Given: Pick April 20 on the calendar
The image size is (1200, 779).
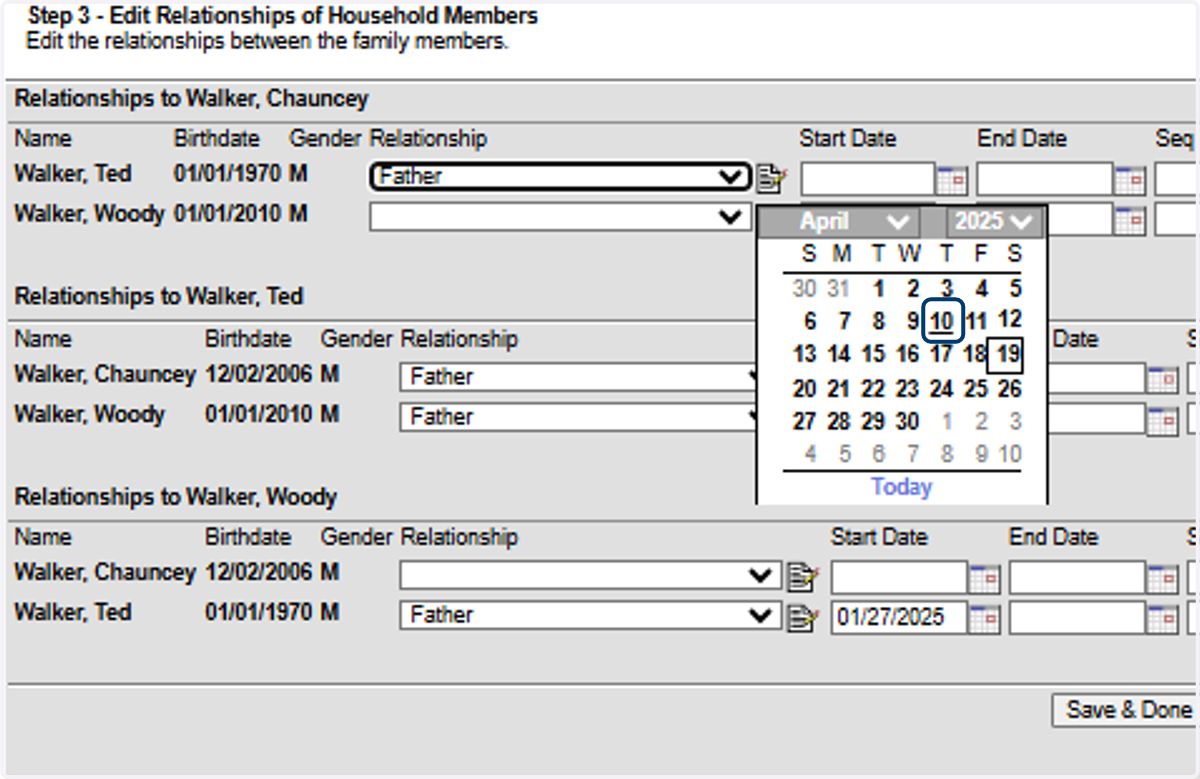Looking at the screenshot, I should point(805,389).
